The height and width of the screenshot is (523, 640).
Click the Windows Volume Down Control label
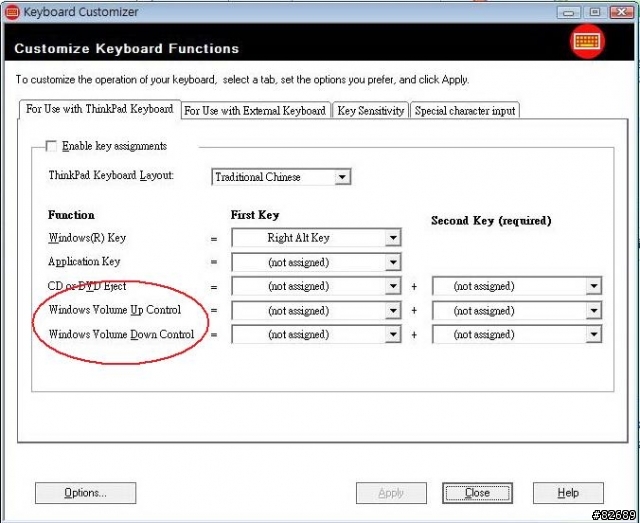(121, 334)
